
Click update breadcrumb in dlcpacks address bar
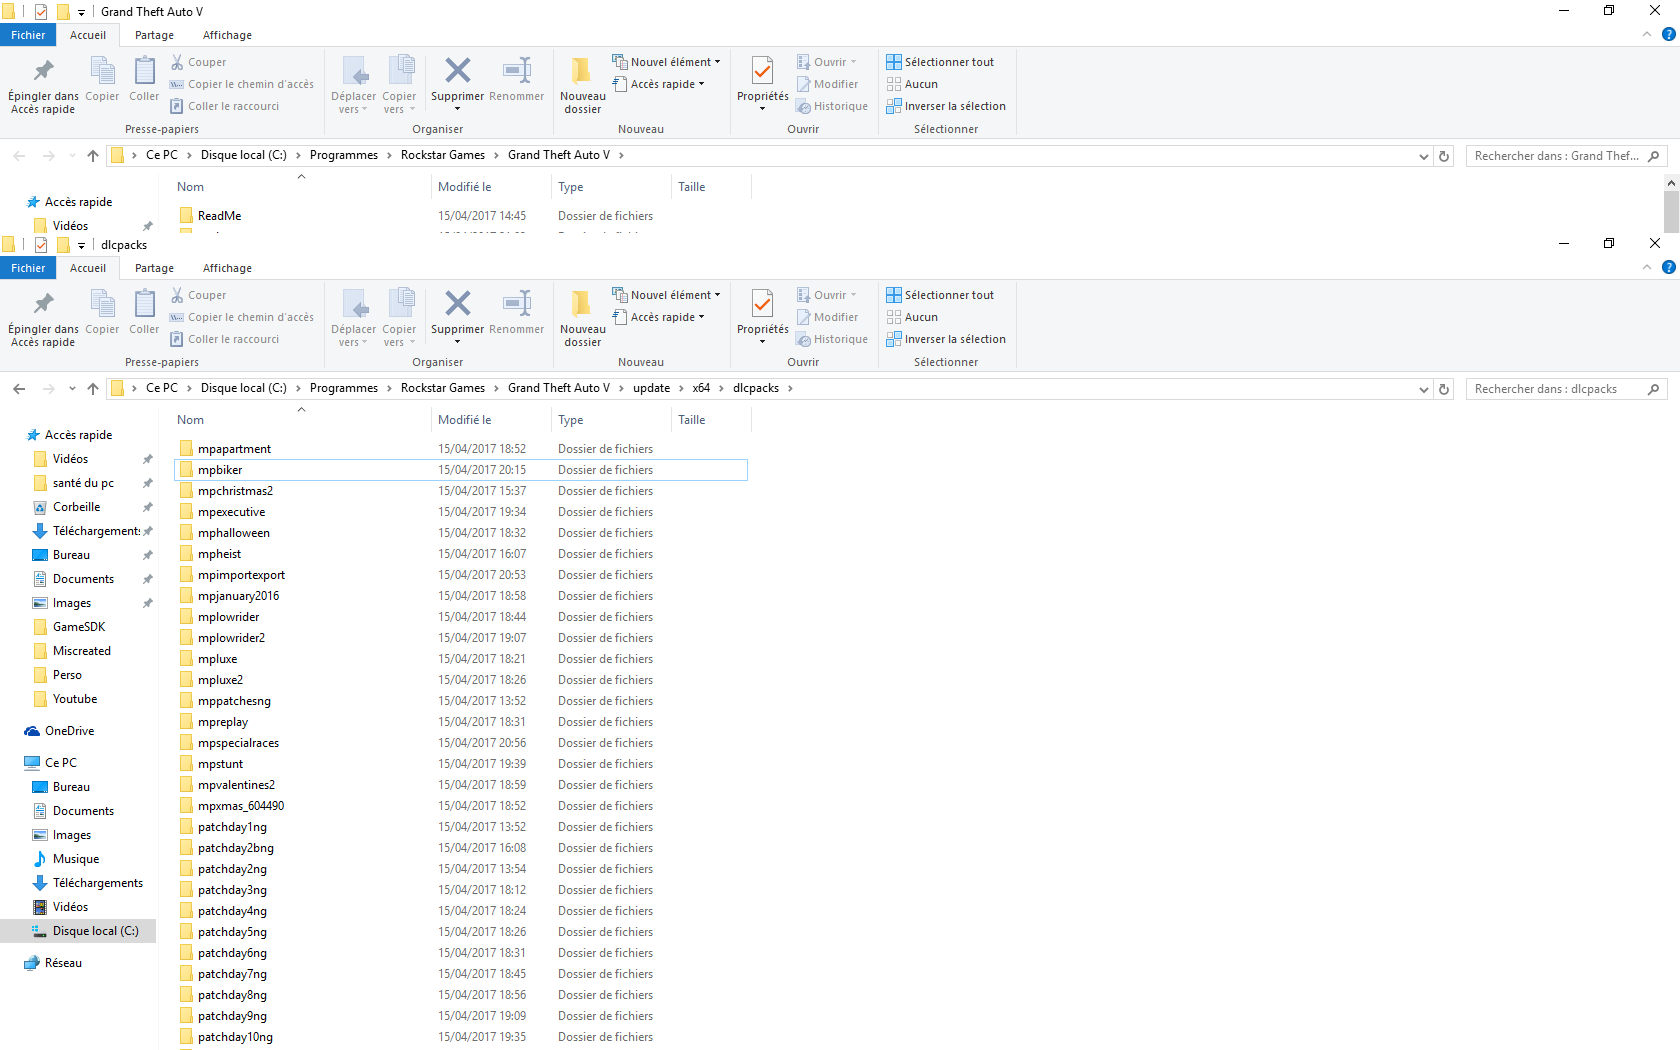click(x=651, y=388)
